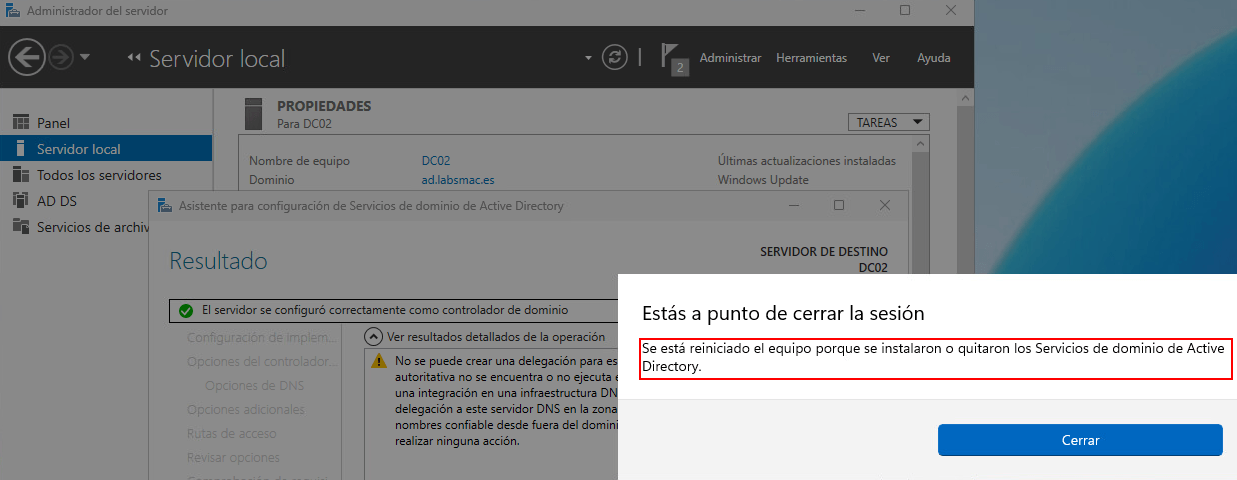Click the Todos los servidores icon
This screenshot has width=1237, height=480.
(20, 175)
